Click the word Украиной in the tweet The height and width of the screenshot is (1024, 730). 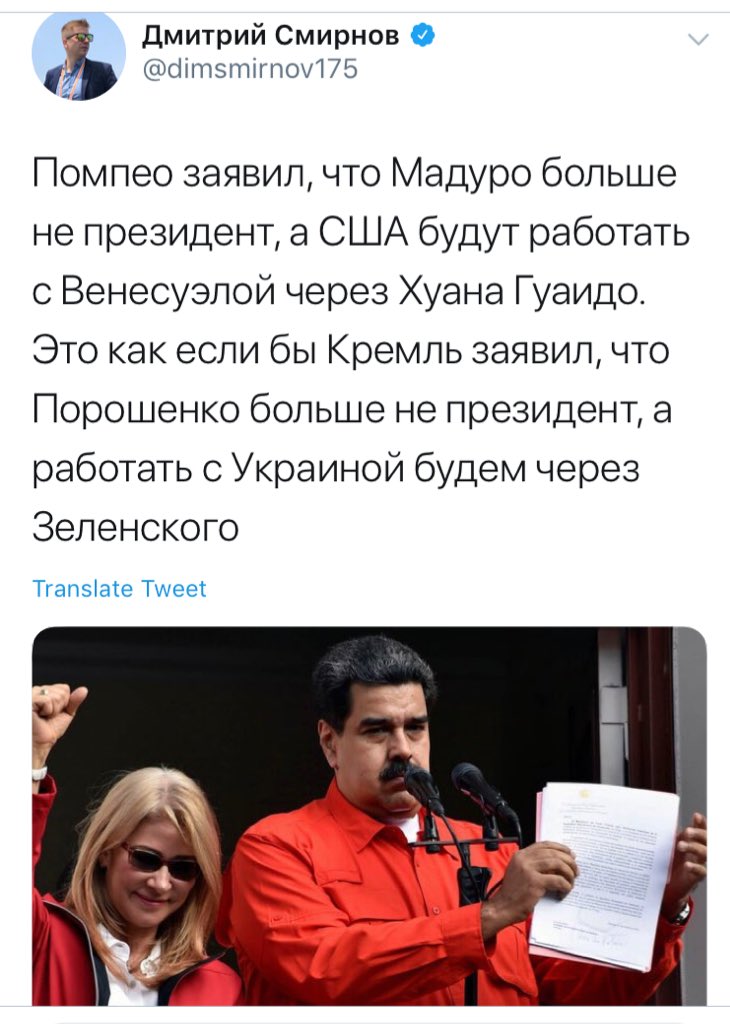coord(319,469)
